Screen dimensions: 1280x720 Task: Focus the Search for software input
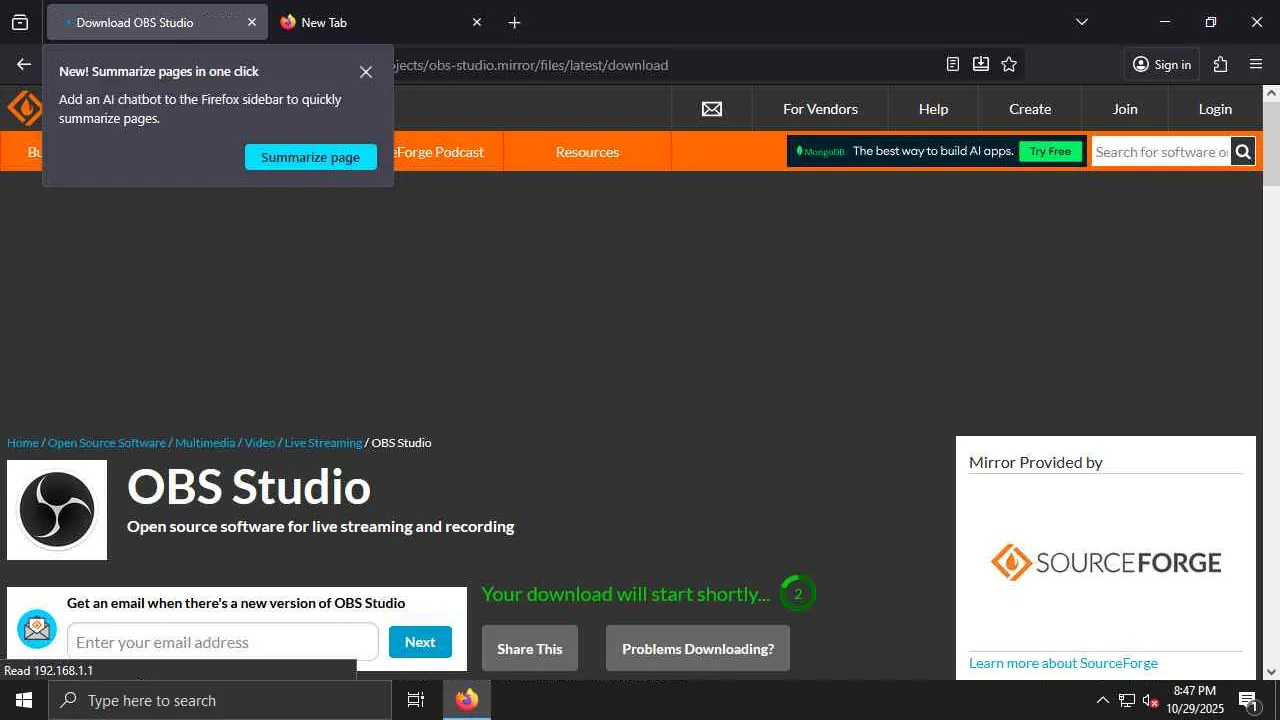point(1161,152)
